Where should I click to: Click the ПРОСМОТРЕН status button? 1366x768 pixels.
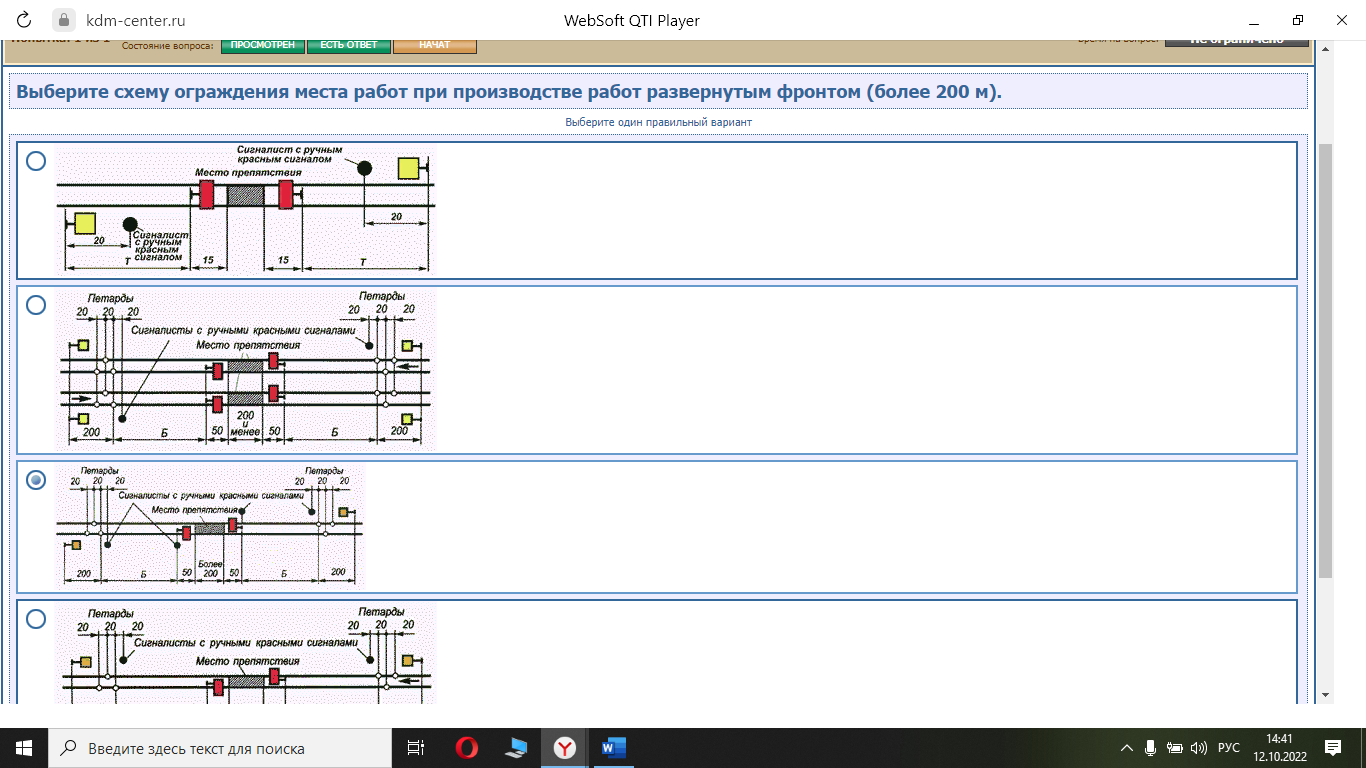(x=263, y=45)
